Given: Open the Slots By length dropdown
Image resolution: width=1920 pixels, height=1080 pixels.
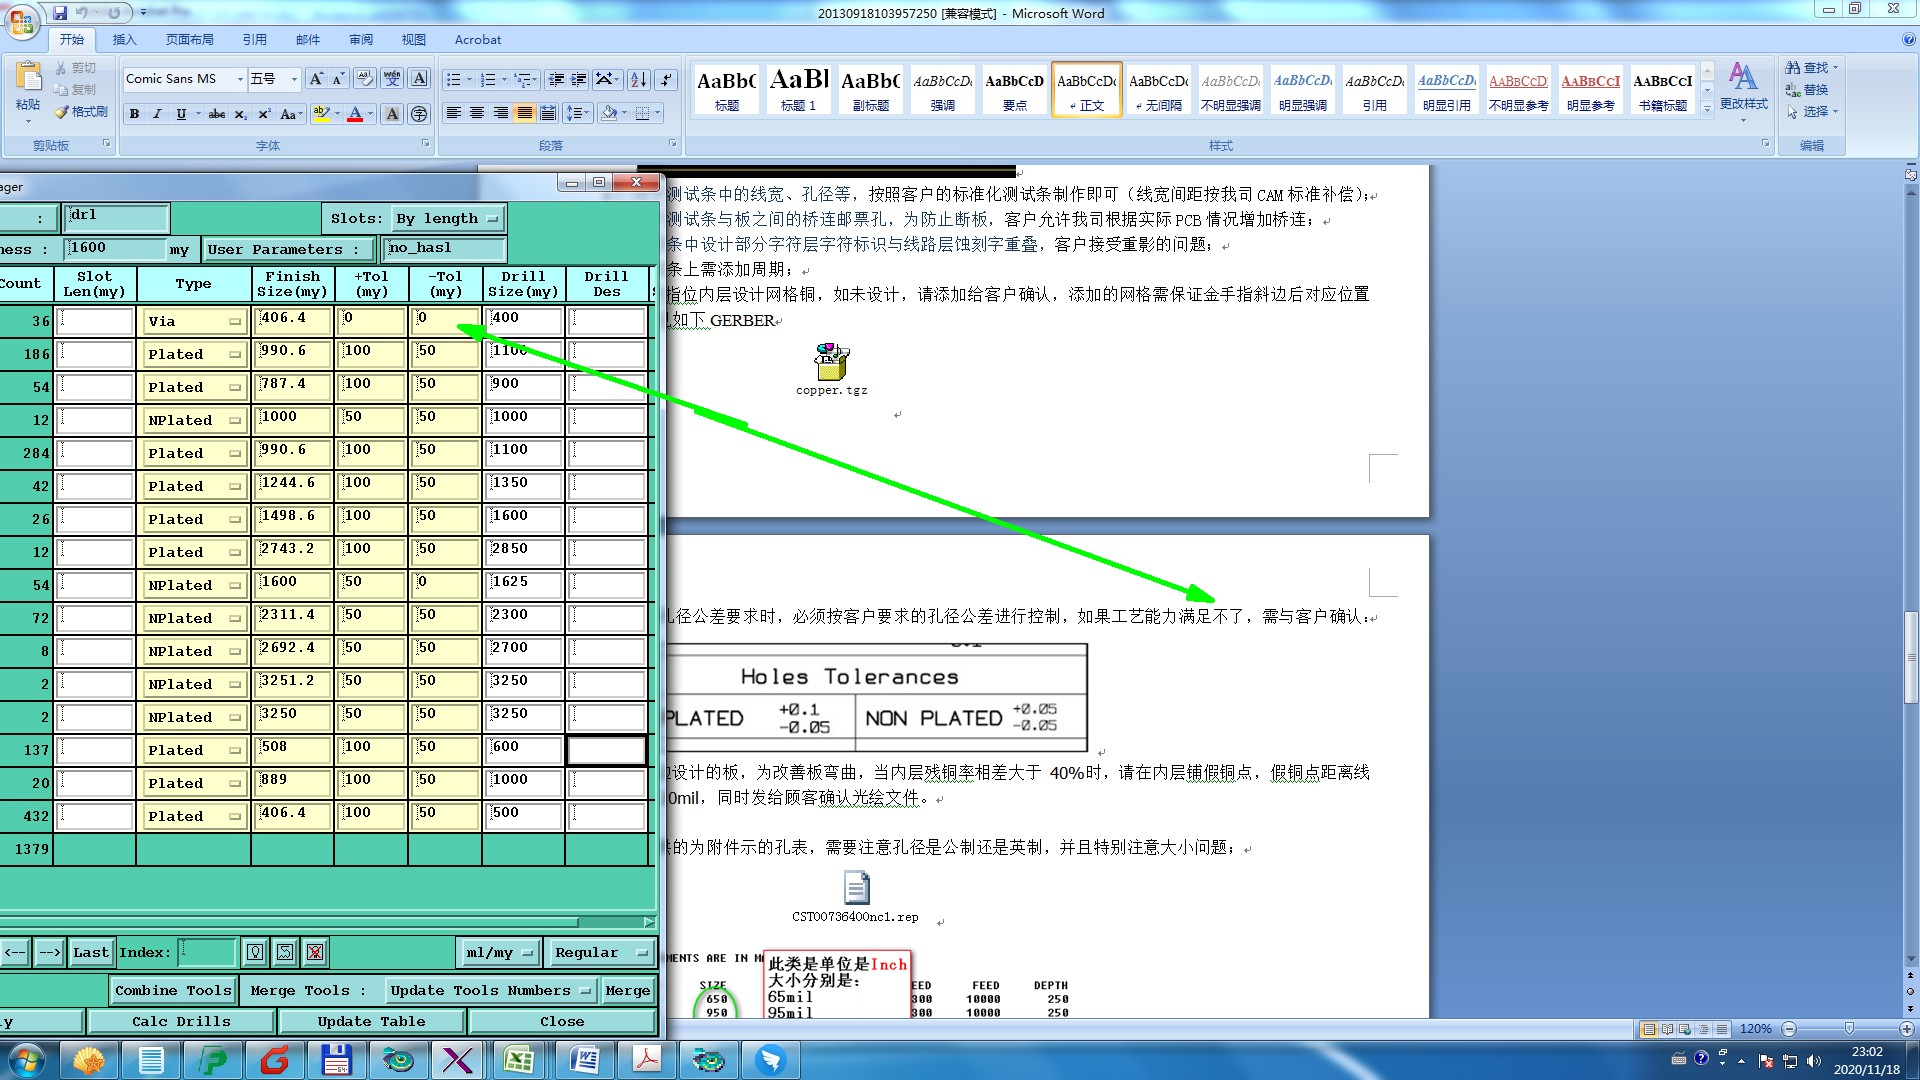Looking at the screenshot, I should tap(447, 218).
